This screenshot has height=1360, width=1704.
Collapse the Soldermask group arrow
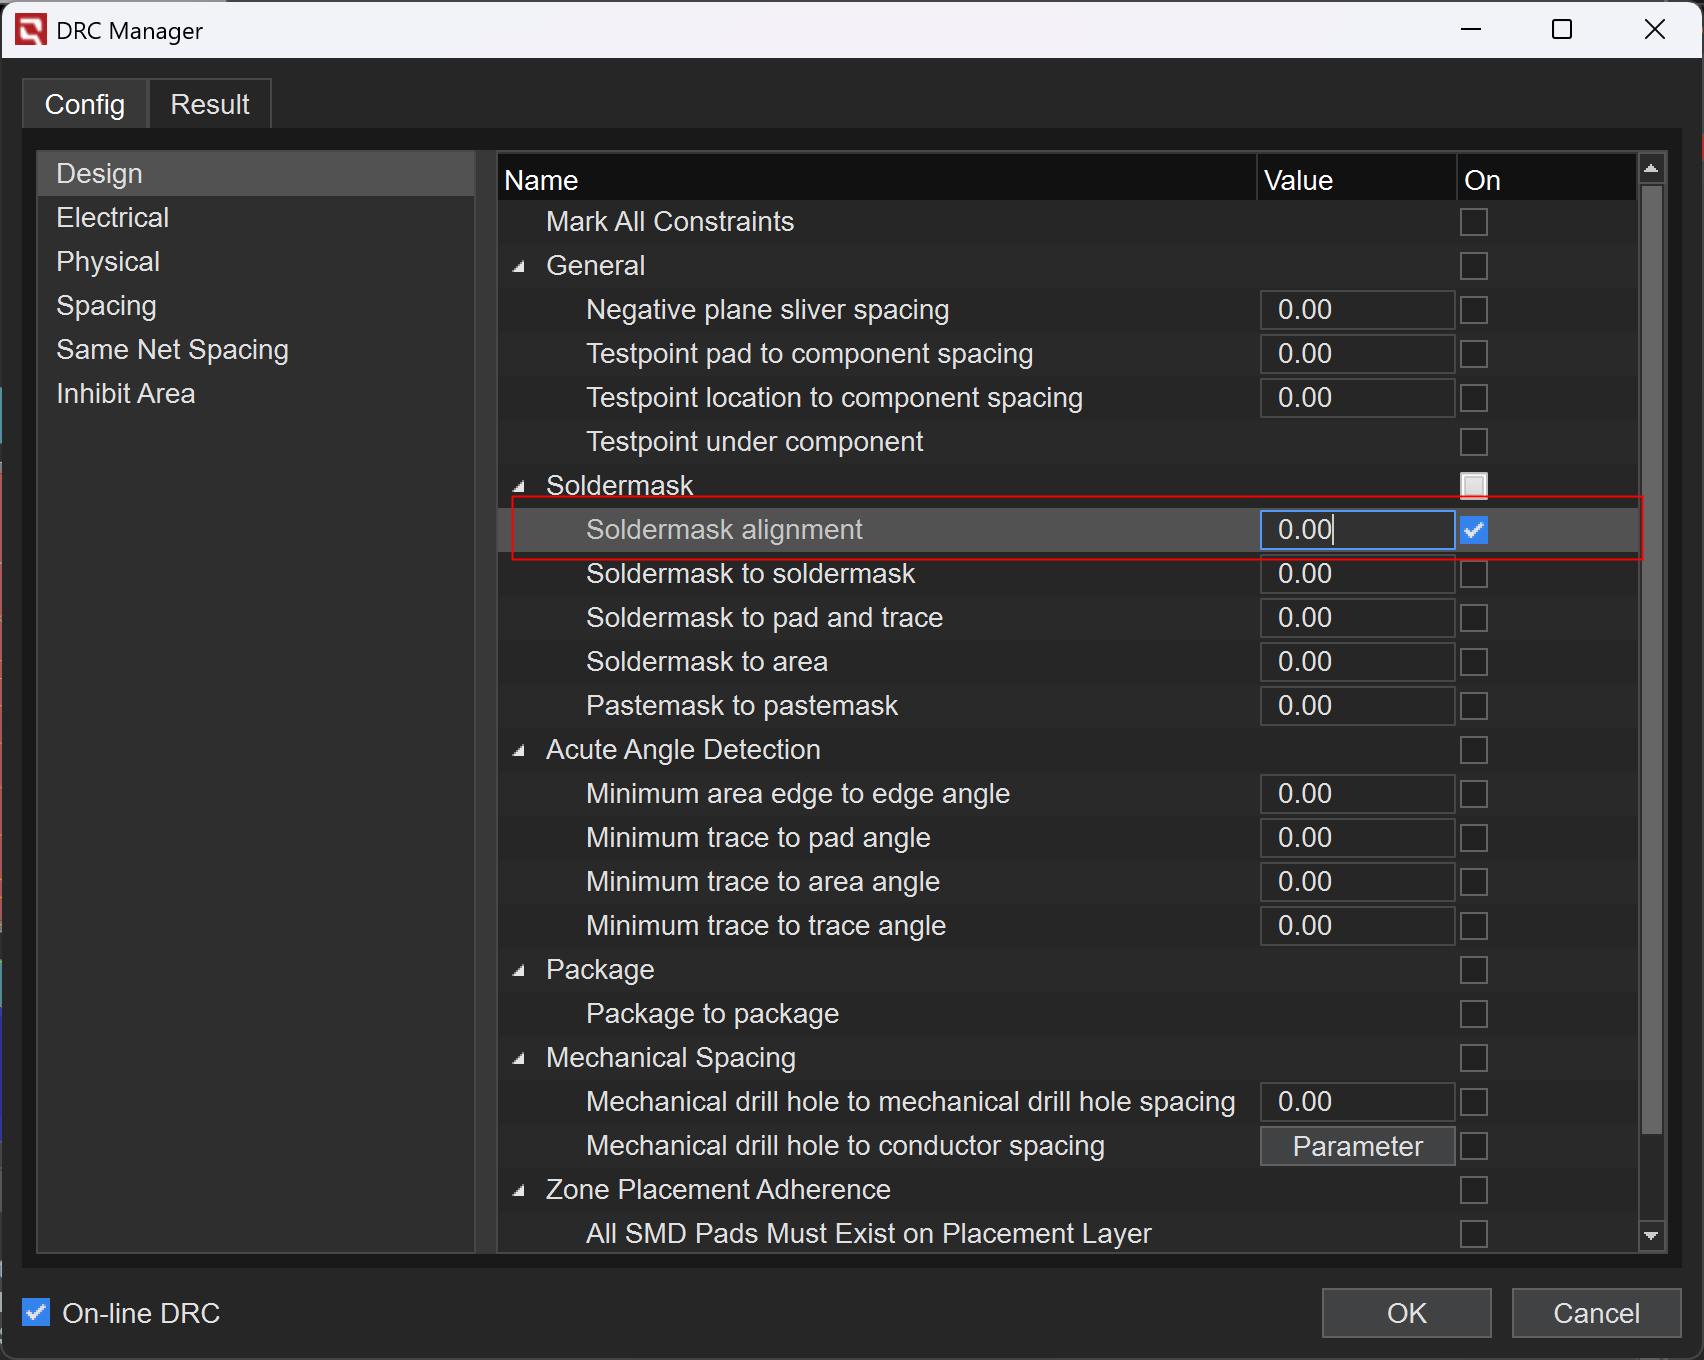coord(519,487)
